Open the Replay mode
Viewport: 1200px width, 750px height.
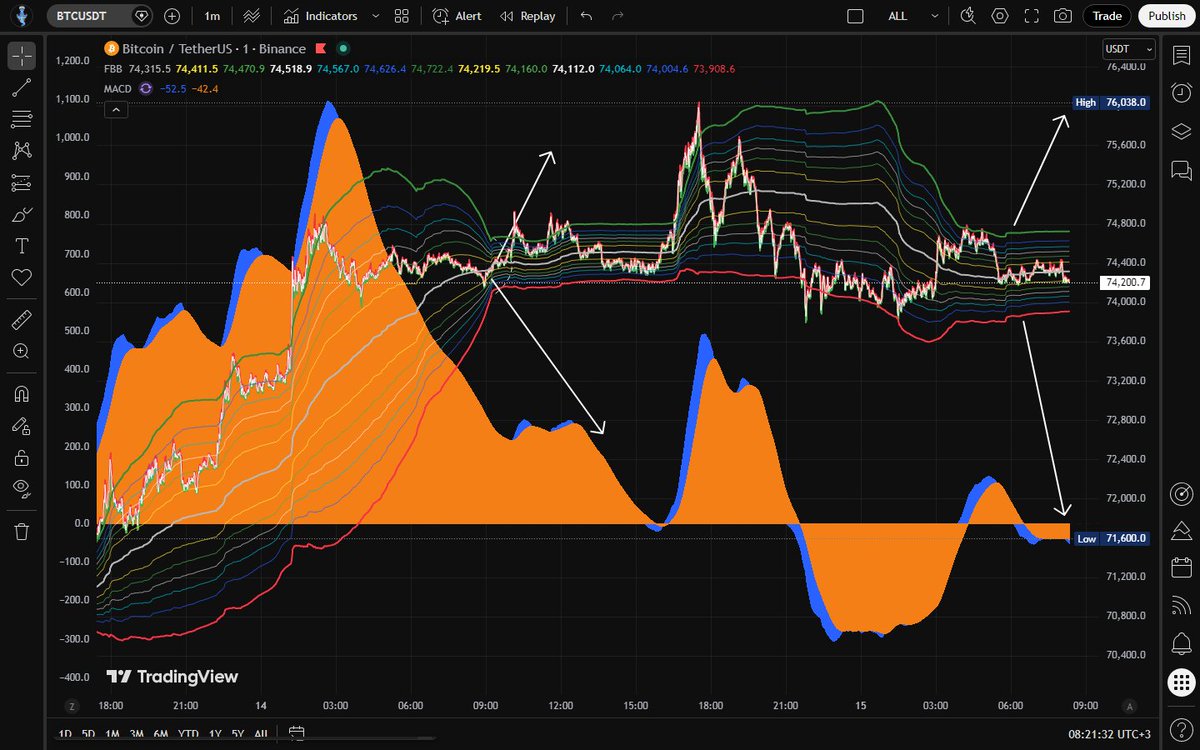pos(527,16)
